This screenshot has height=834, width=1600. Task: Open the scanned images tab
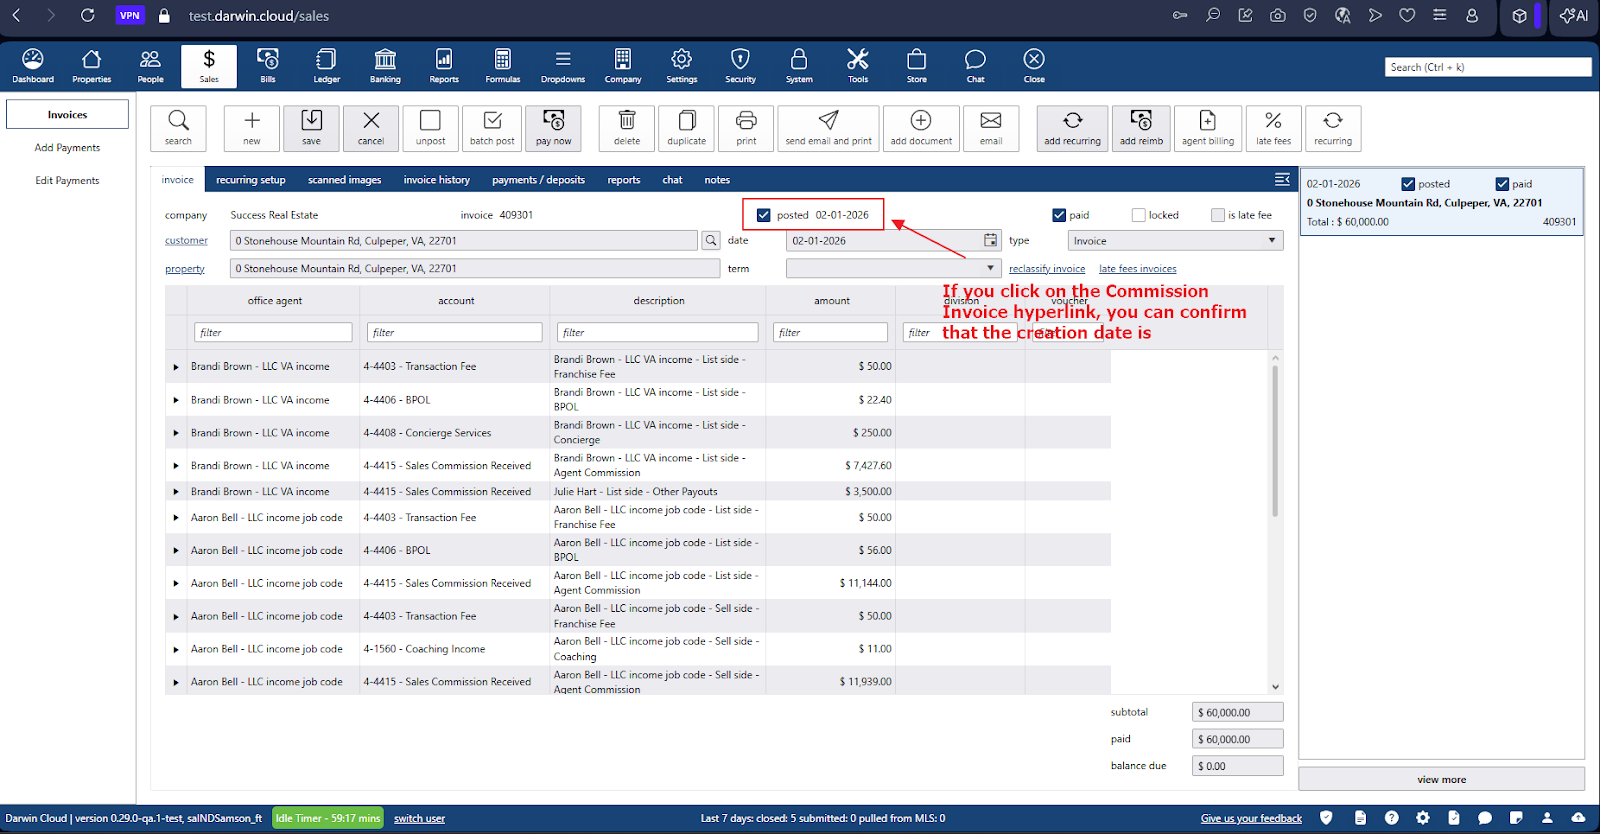tap(344, 180)
